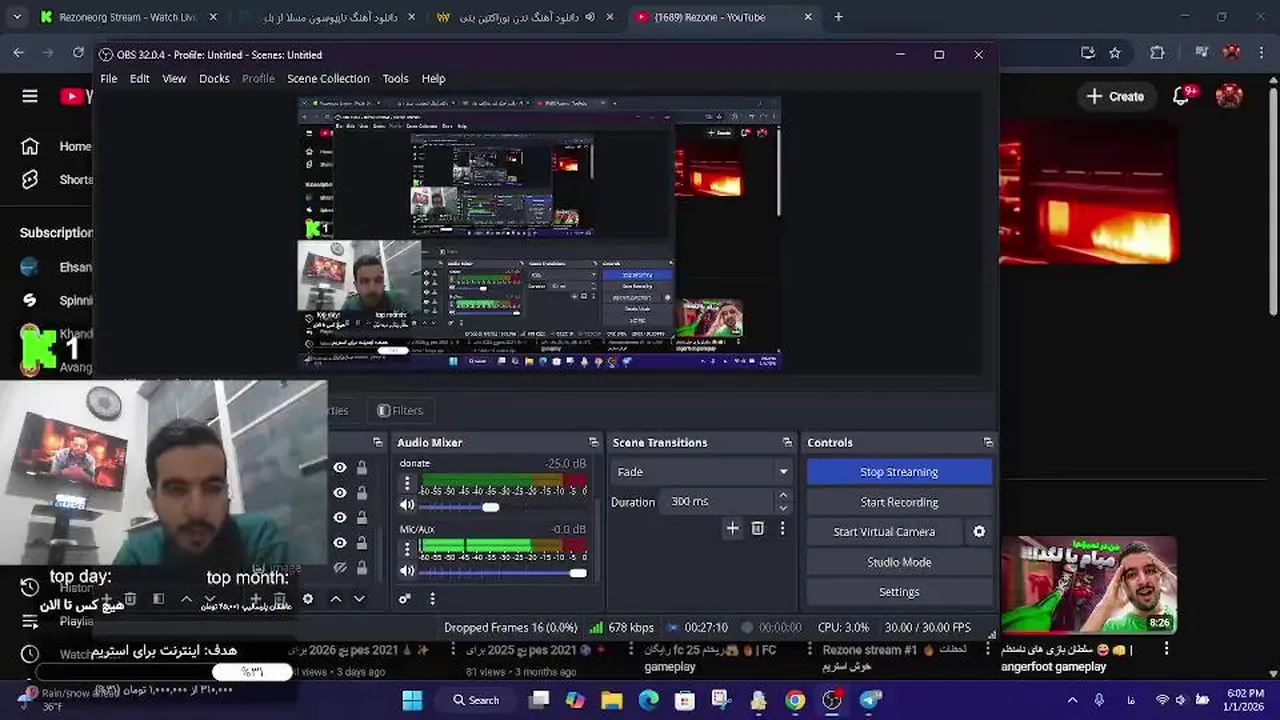Image resolution: width=1280 pixels, height=720 pixels.
Task: Toggle visibility of second source row
Action: click(340, 493)
